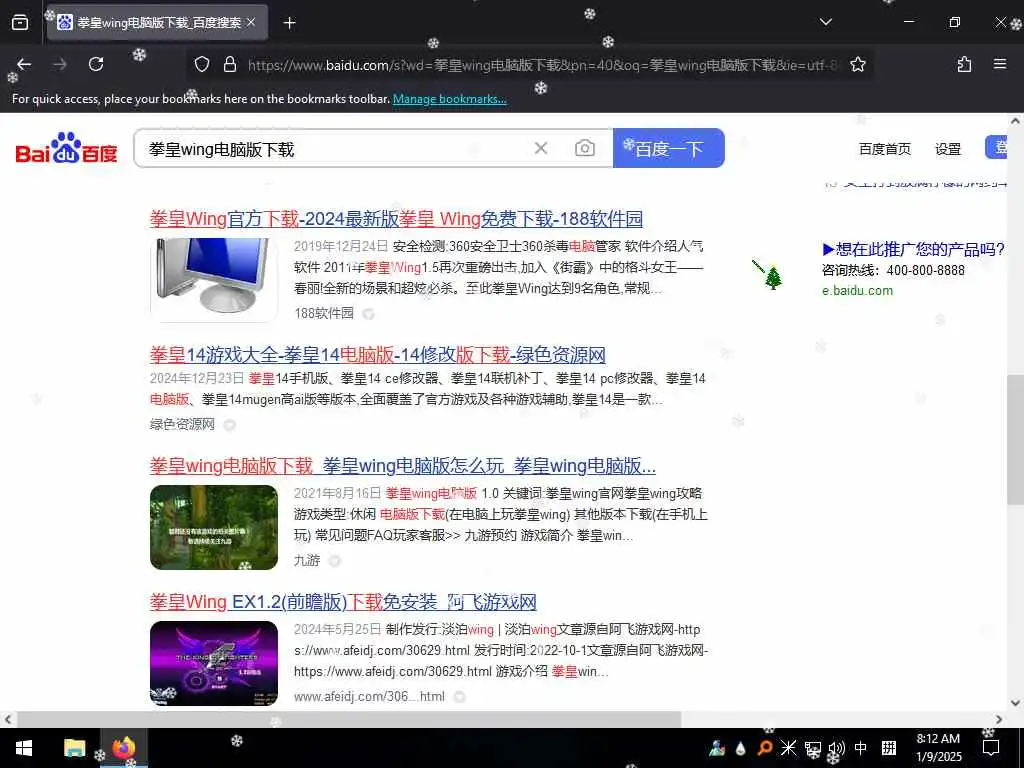Open computer monitor thumbnail of 188软件园 result
Image resolution: width=1024 pixels, height=768 pixels.
(x=214, y=280)
